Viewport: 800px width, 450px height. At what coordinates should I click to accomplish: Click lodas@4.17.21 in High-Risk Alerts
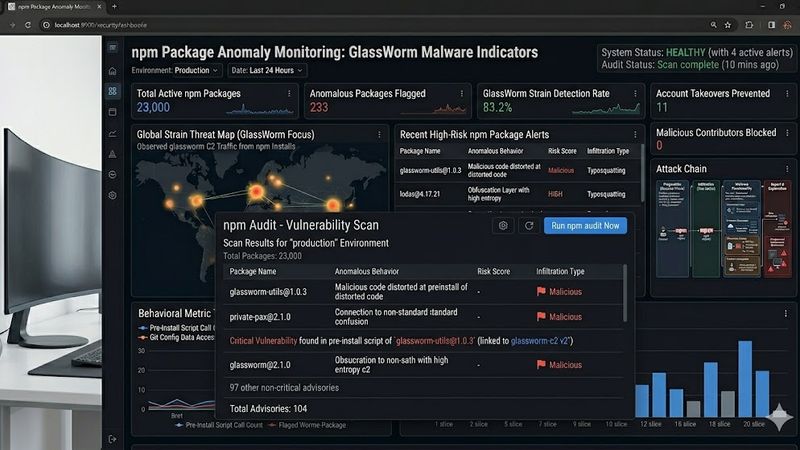point(419,194)
